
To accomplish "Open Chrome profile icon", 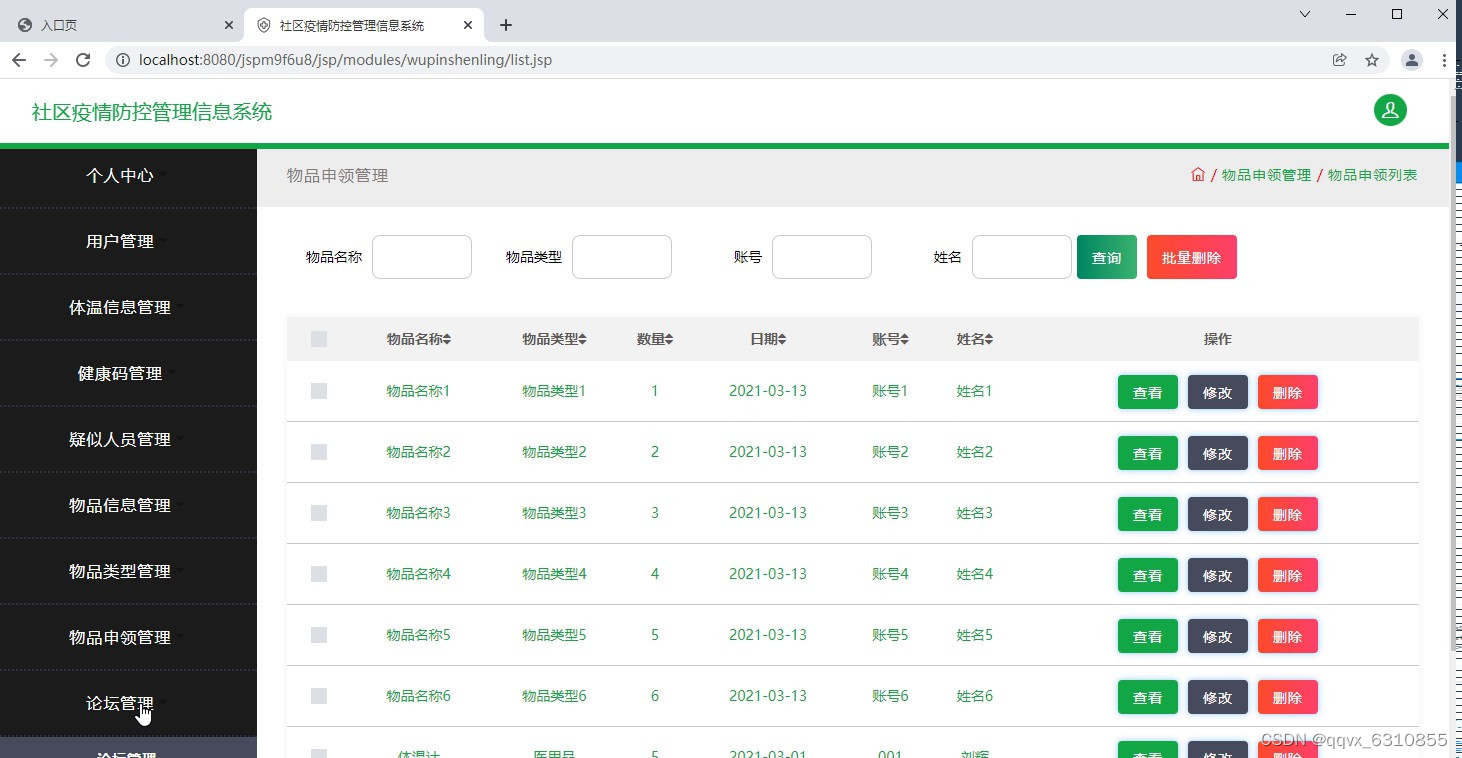I will pos(1411,60).
